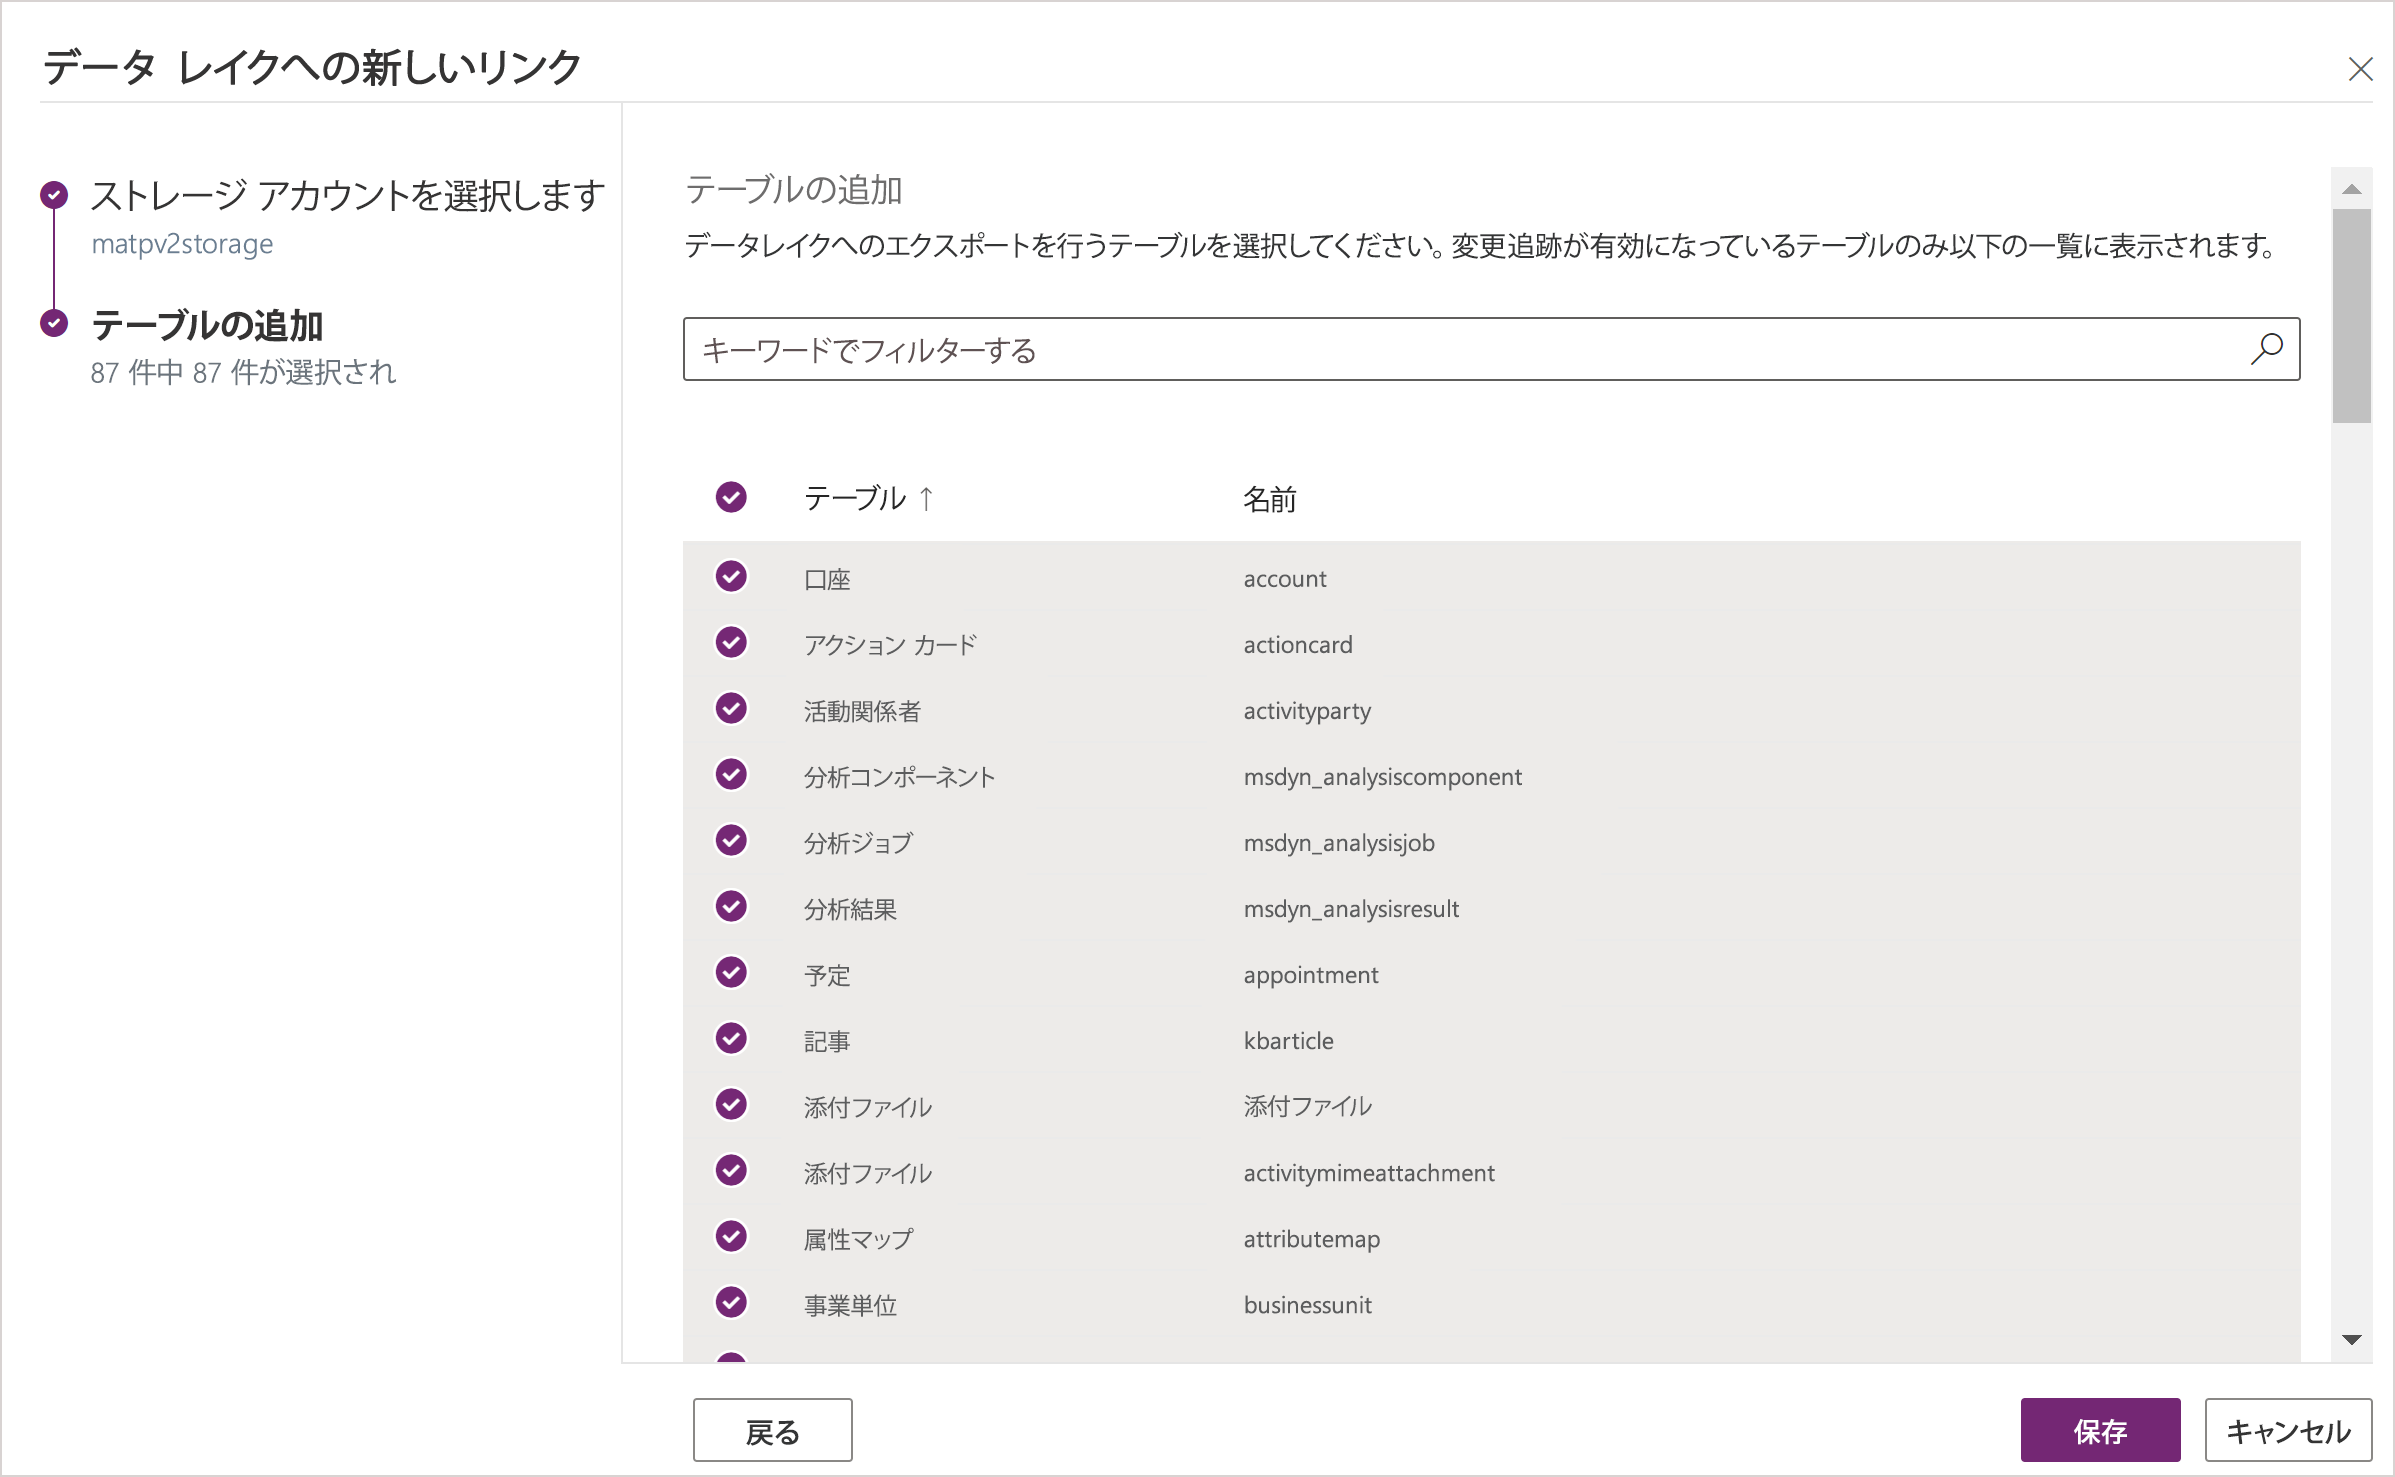Uncheck the 属性マップ row

tap(731, 1237)
